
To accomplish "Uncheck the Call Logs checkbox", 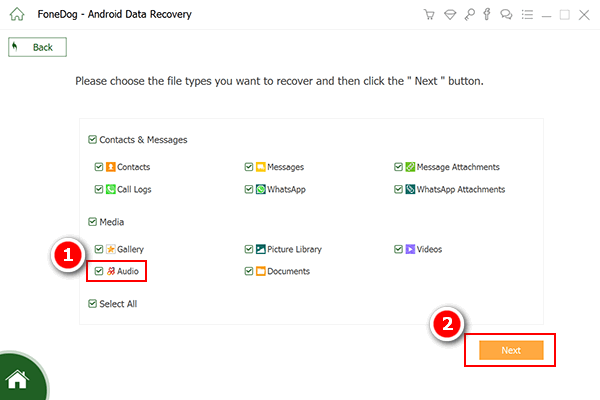I will [x=99, y=189].
